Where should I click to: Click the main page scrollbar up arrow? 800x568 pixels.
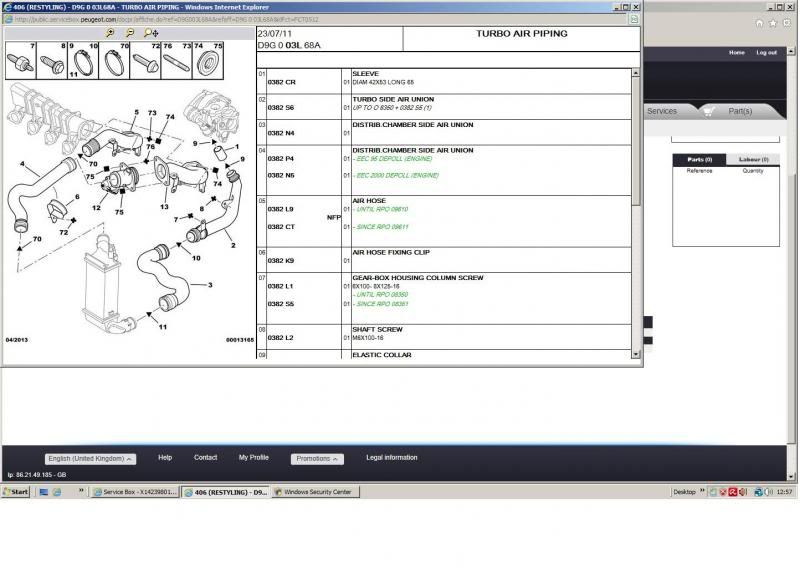pos(791,51)
